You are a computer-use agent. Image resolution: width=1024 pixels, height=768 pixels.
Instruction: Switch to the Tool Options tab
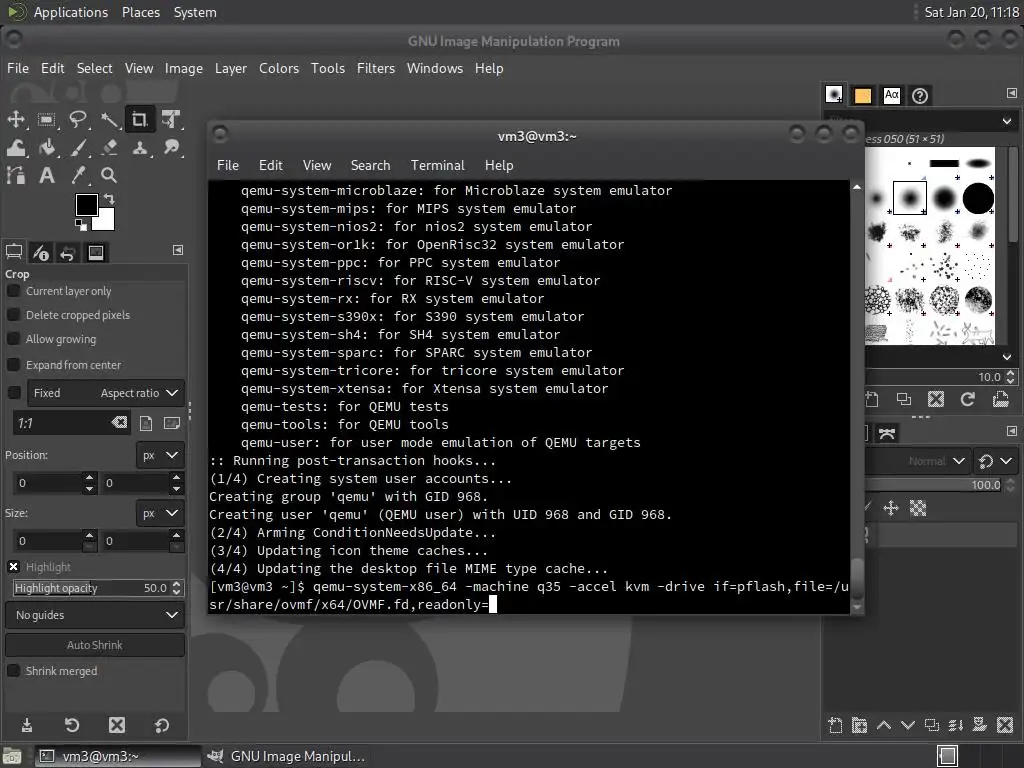pos(14,252)
